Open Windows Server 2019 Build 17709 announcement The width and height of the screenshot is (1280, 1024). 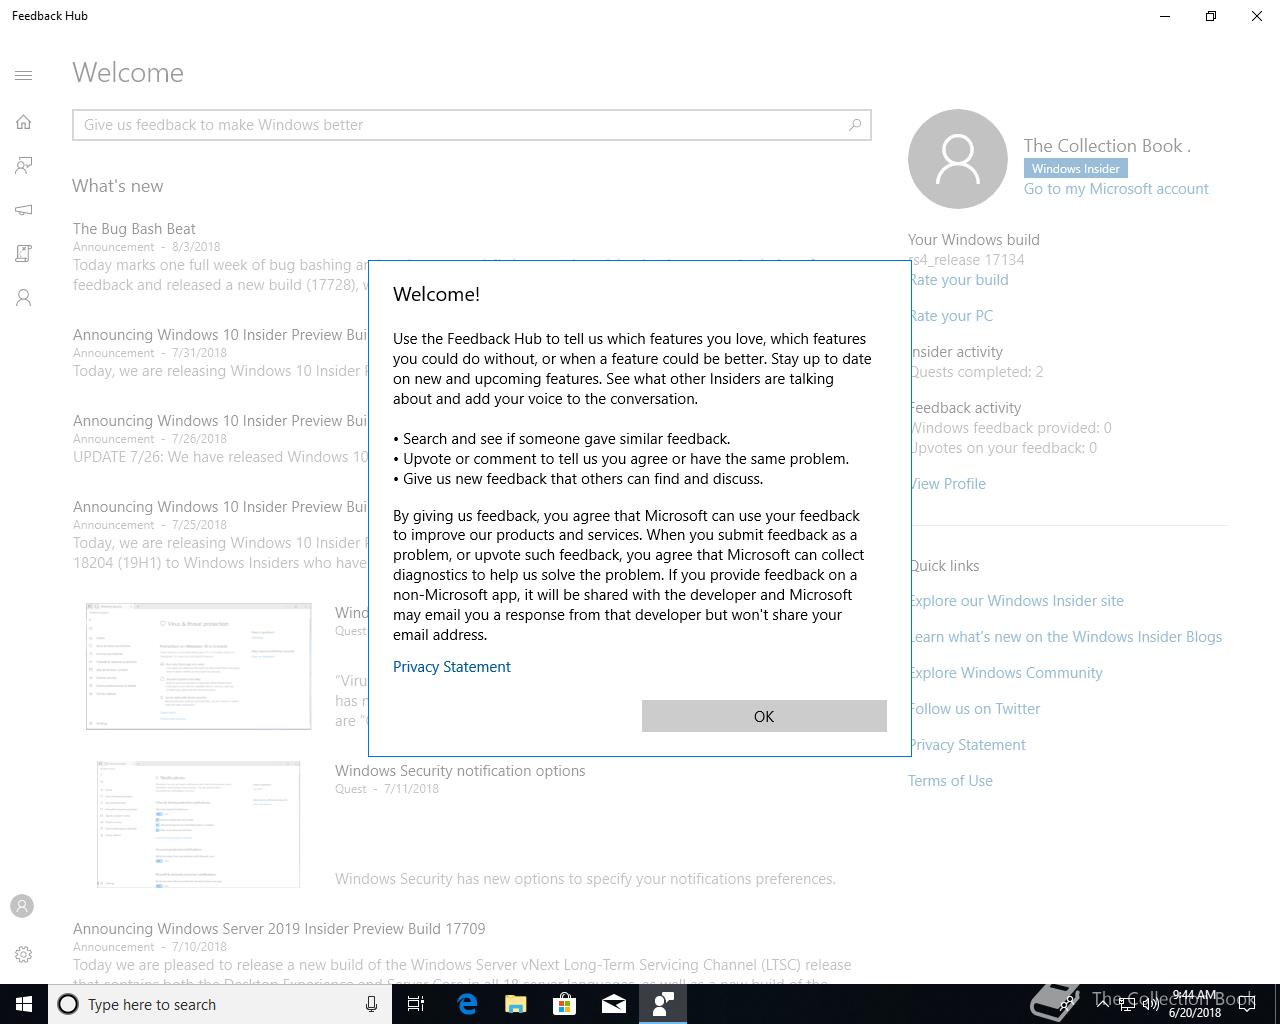[x=279, y=929]
